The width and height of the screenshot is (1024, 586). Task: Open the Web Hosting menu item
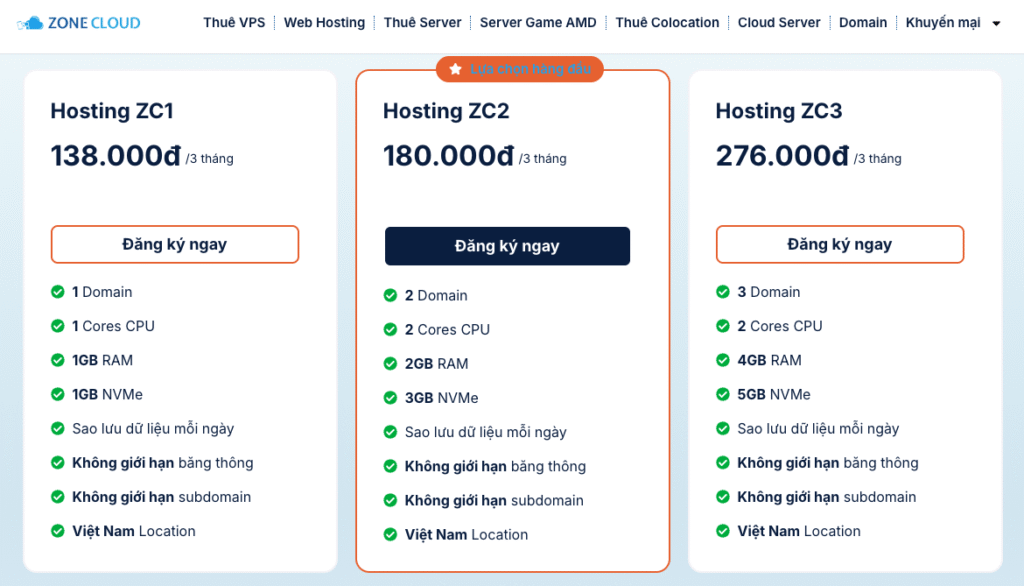coord(324,22)
